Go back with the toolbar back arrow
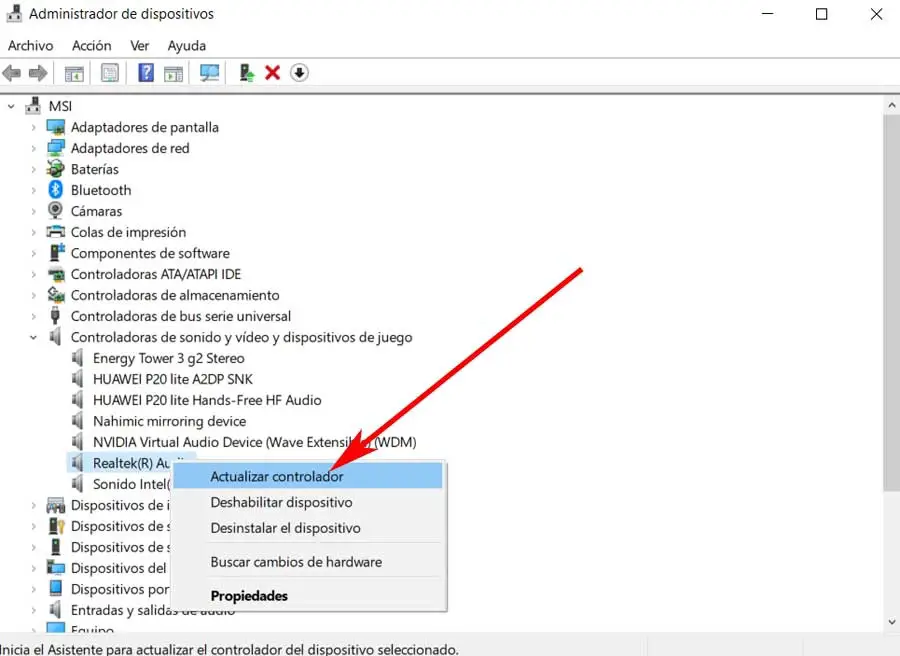The width and height of the screenshot is (900, 656). [x=11, y=73]
